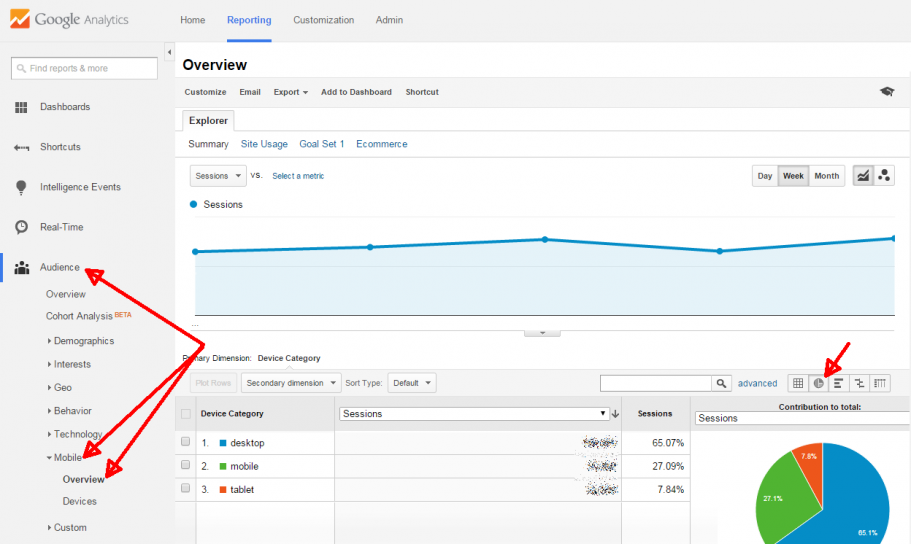Viewport: 911px width, 544px height.
Task: Click the Shortcut button
Action: (x=422, y=92)
